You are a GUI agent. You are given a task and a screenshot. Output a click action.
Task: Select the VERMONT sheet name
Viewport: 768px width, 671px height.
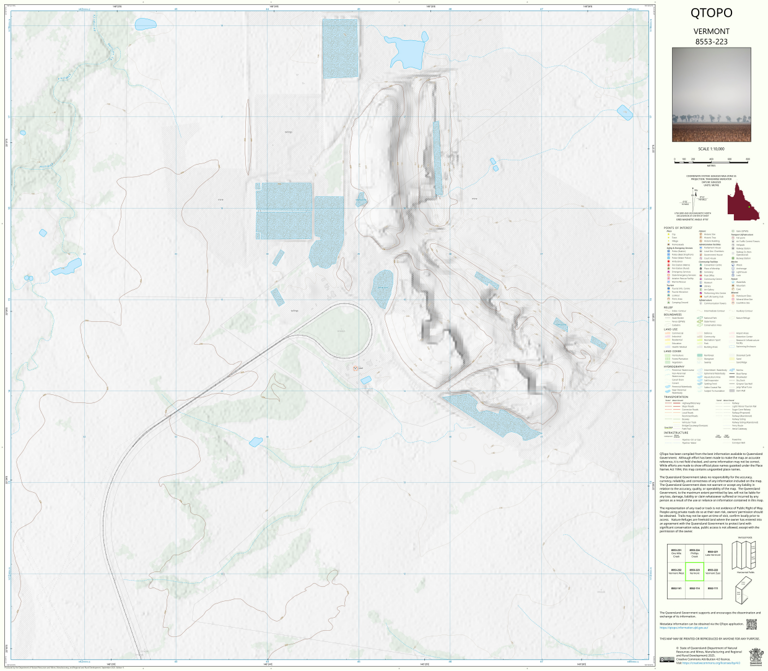[711, 31]
